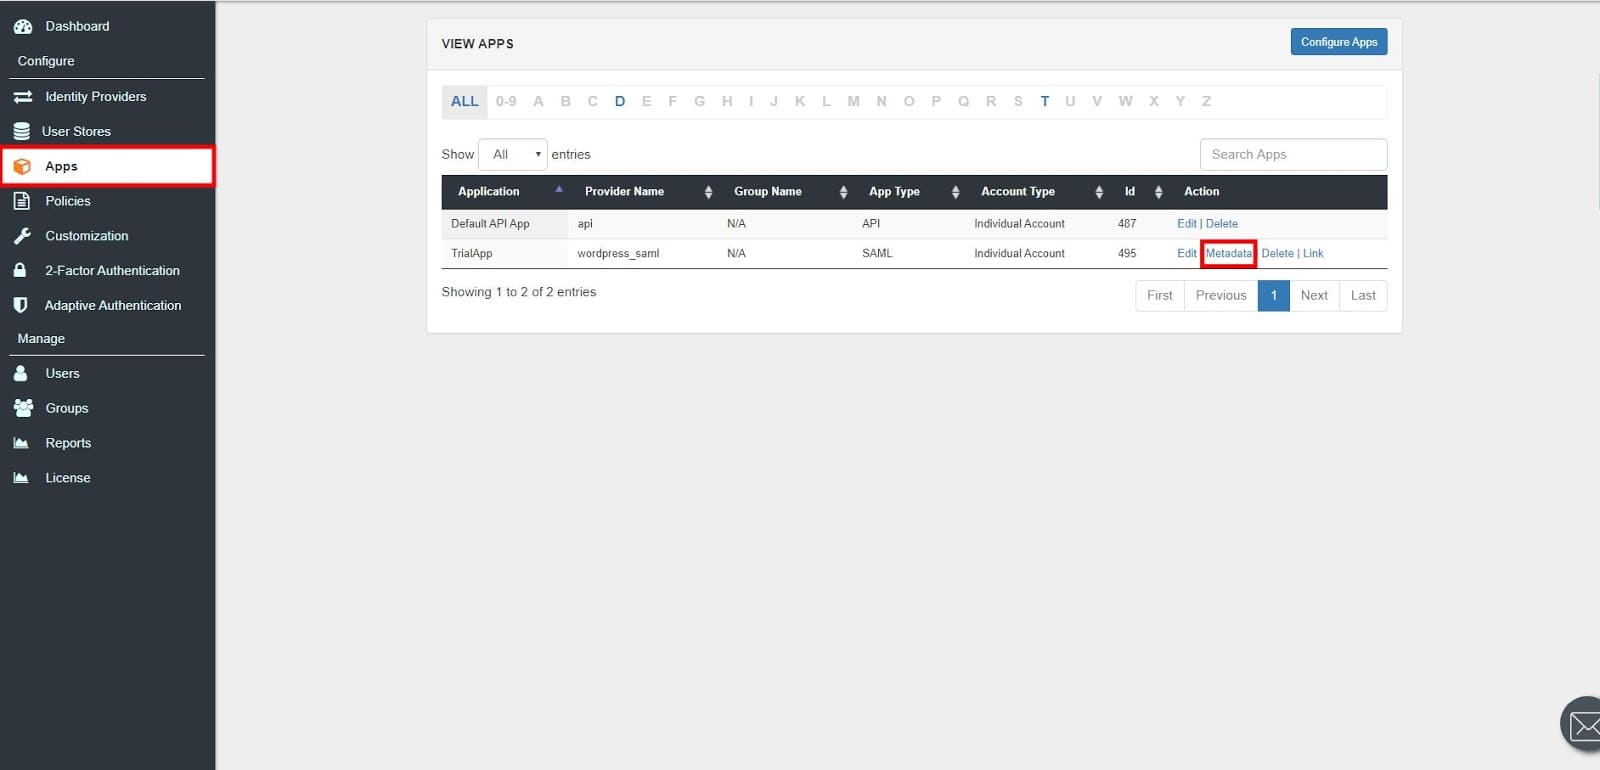Open Metadata for TrialApp
The width and height of the screenshot is (1600, 770).
coord(1228,254)
